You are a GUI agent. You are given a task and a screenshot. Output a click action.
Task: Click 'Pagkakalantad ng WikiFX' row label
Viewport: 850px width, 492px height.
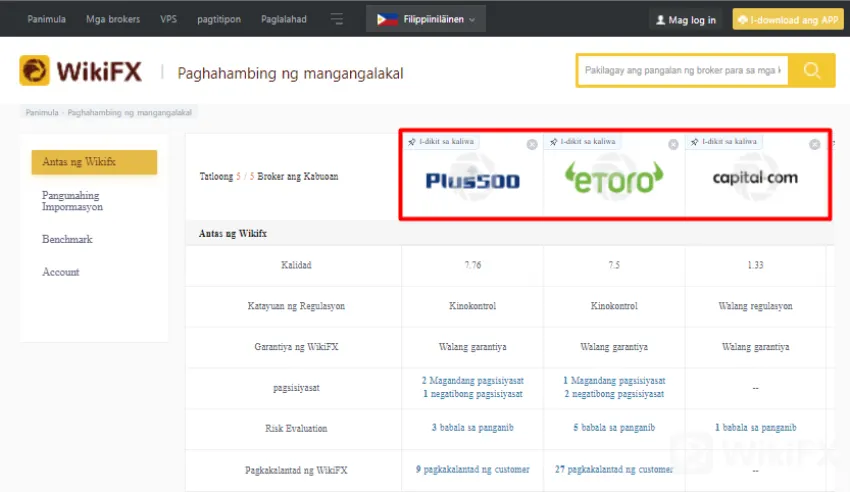coord(296,470)
